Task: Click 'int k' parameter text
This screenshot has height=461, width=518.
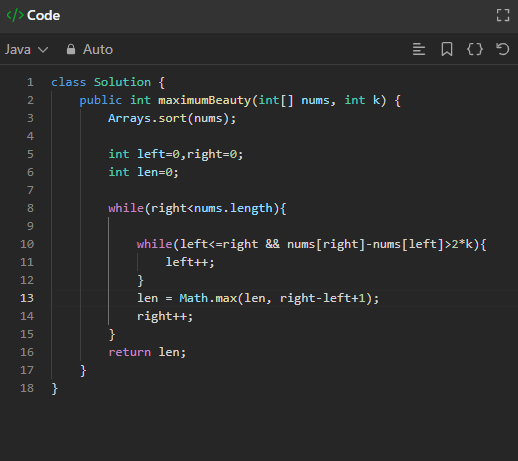Action: click(x=362, y=100)
